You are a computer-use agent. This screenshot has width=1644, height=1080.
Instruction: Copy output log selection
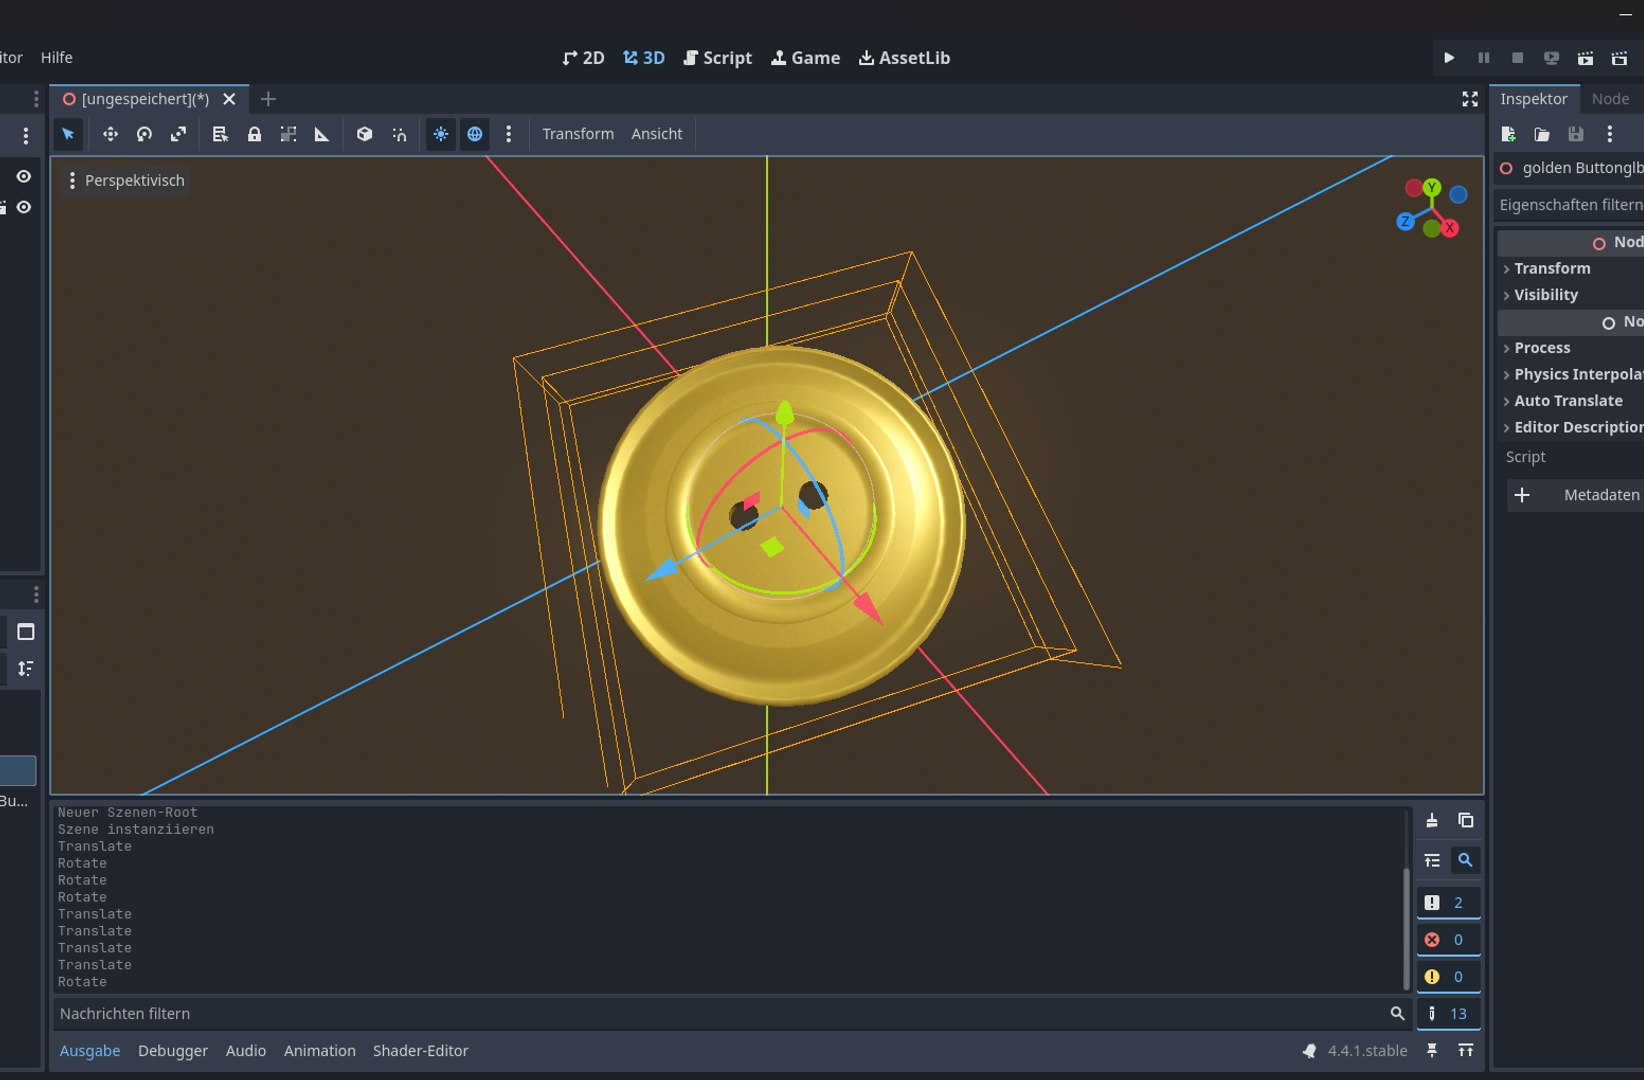click(1466, 821)
